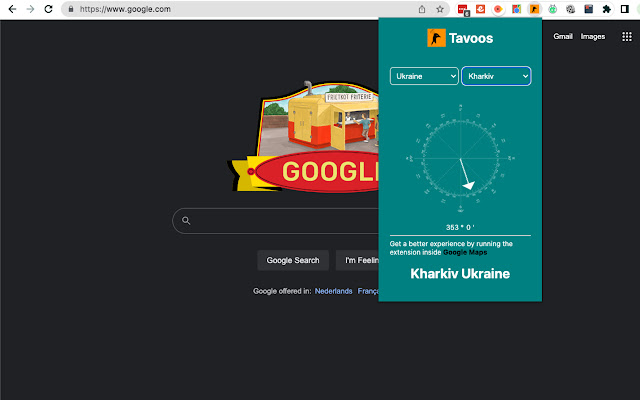Viewport: 640px width, 400px height.
Task: Click the '353 ° 0 '' bearing readout
Action: coord(460,227)
